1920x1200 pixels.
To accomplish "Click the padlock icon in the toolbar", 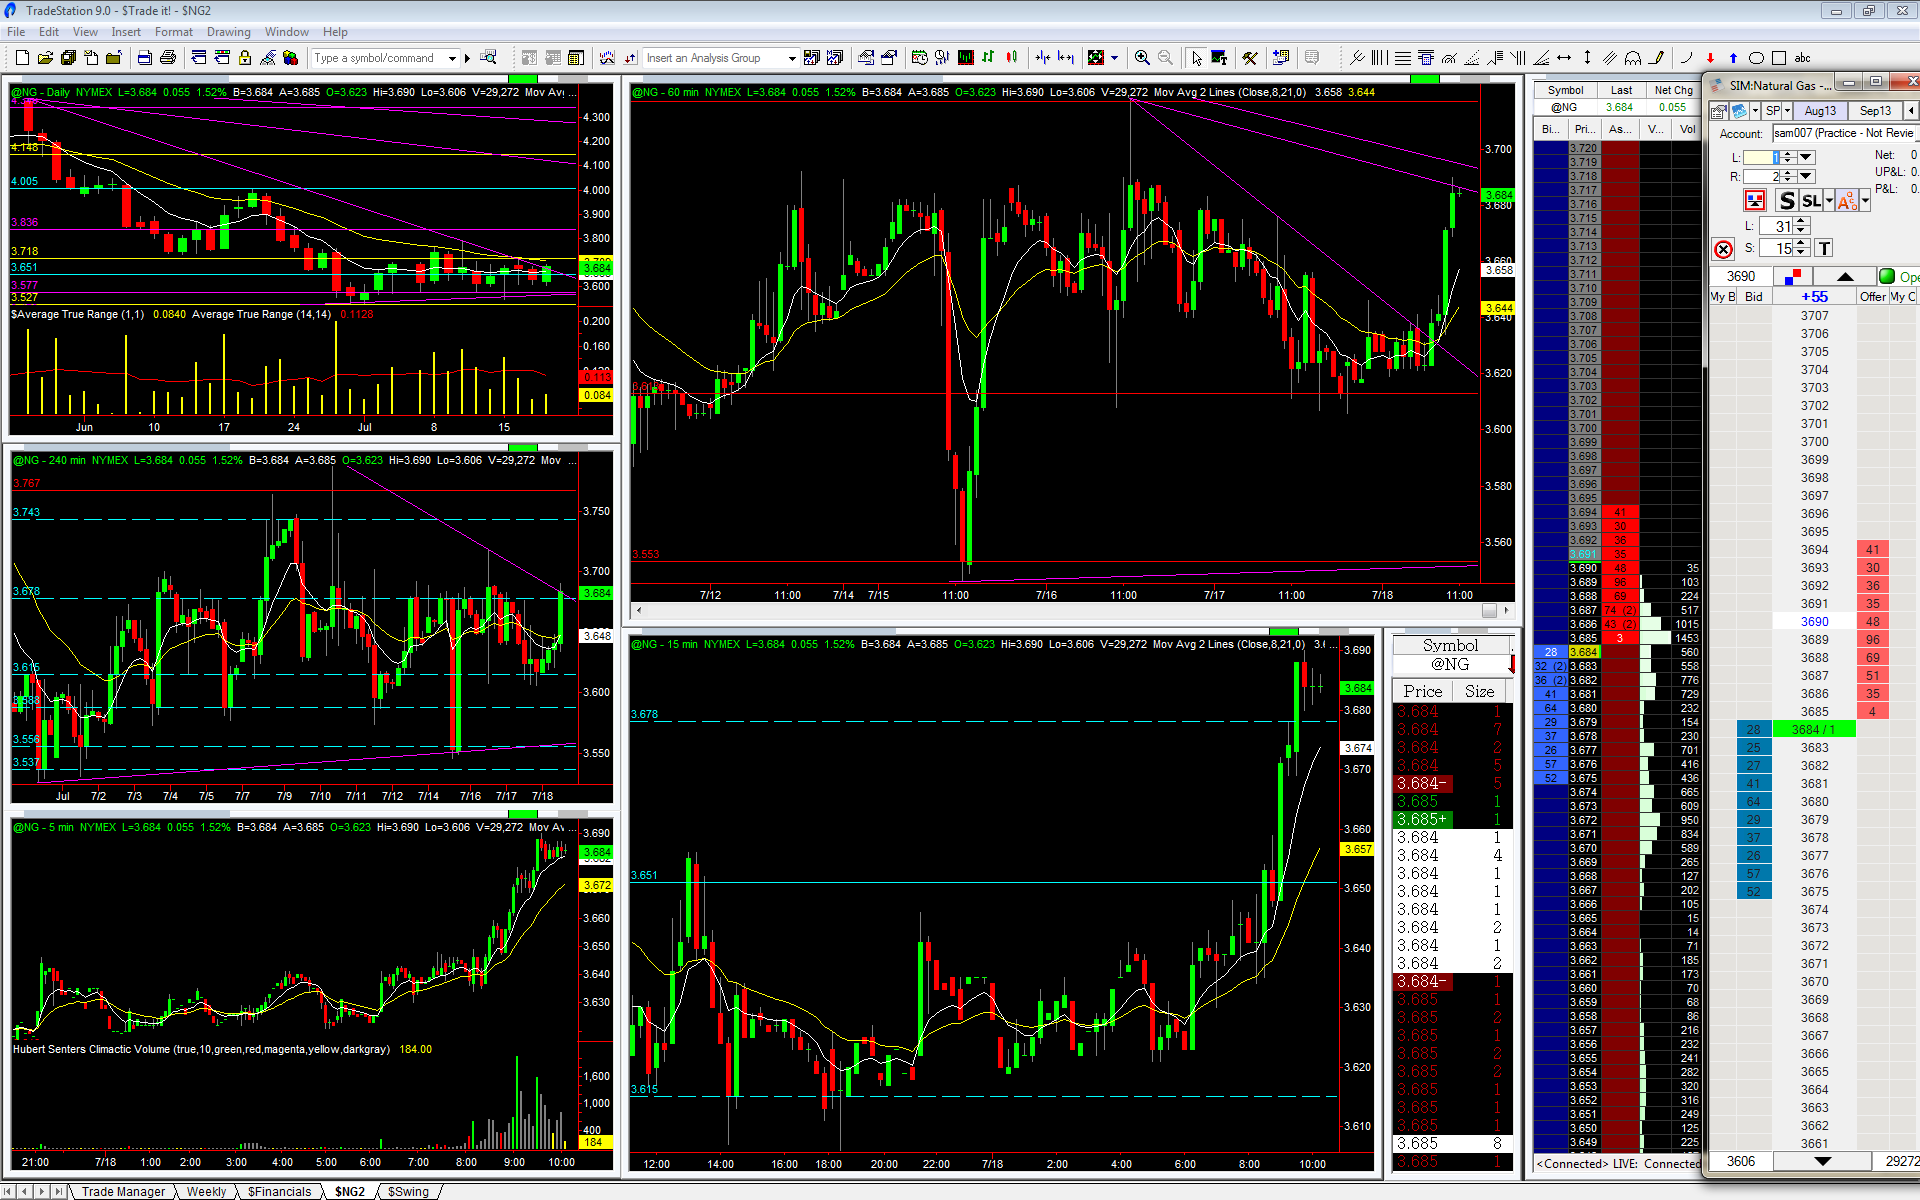I will (245, 58).
